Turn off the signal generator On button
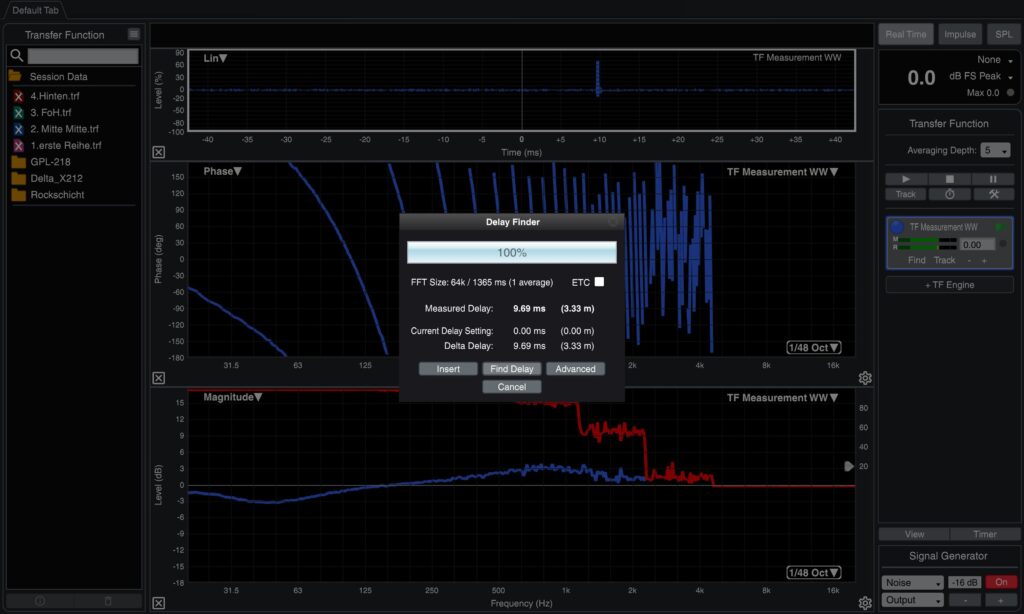Viewport: 1024px width, 614px height. 999,582
